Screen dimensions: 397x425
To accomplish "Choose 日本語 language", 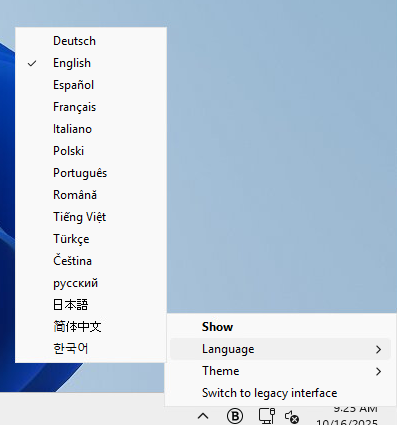I will pos(91,305).
